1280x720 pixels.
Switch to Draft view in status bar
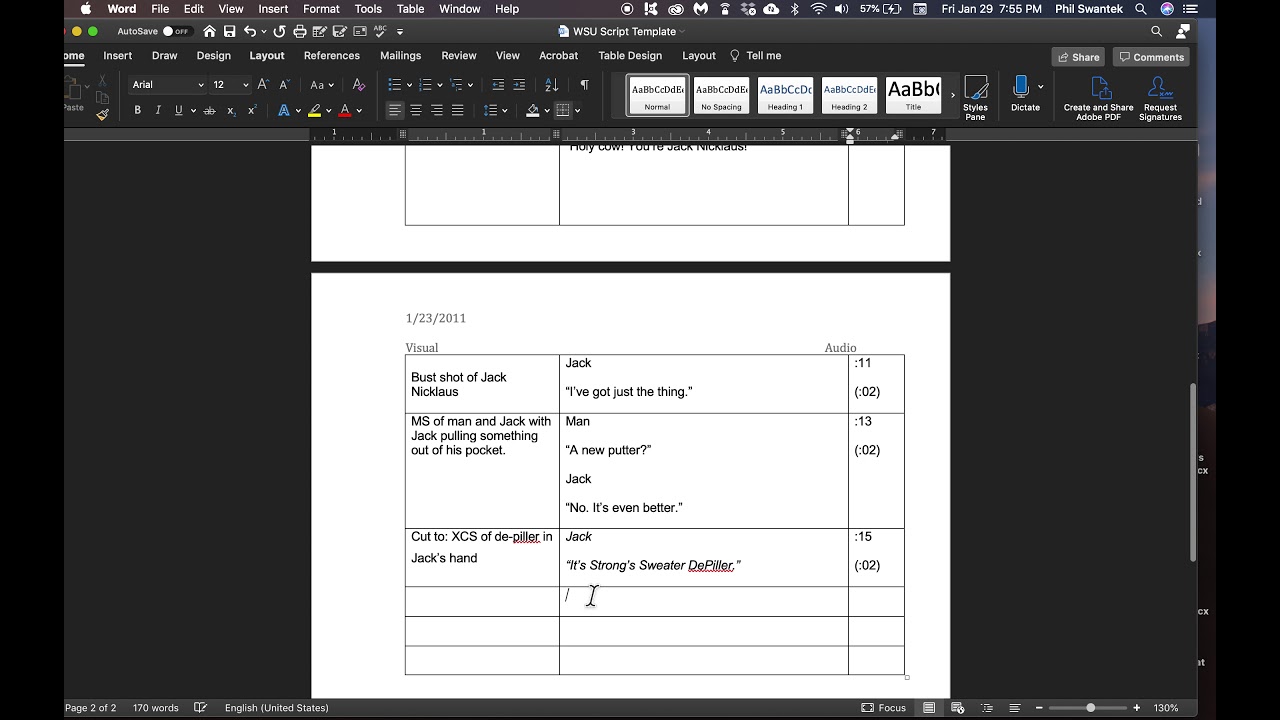click(x=1015, y=708)
